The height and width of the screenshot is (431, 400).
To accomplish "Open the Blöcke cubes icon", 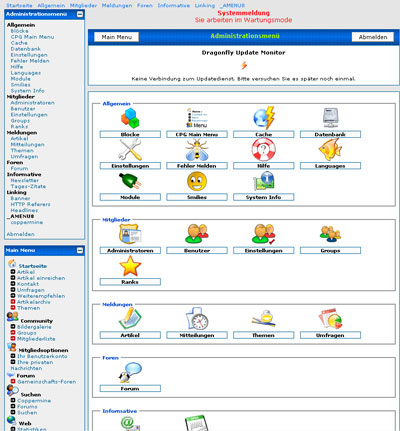I will coord(130,118).
